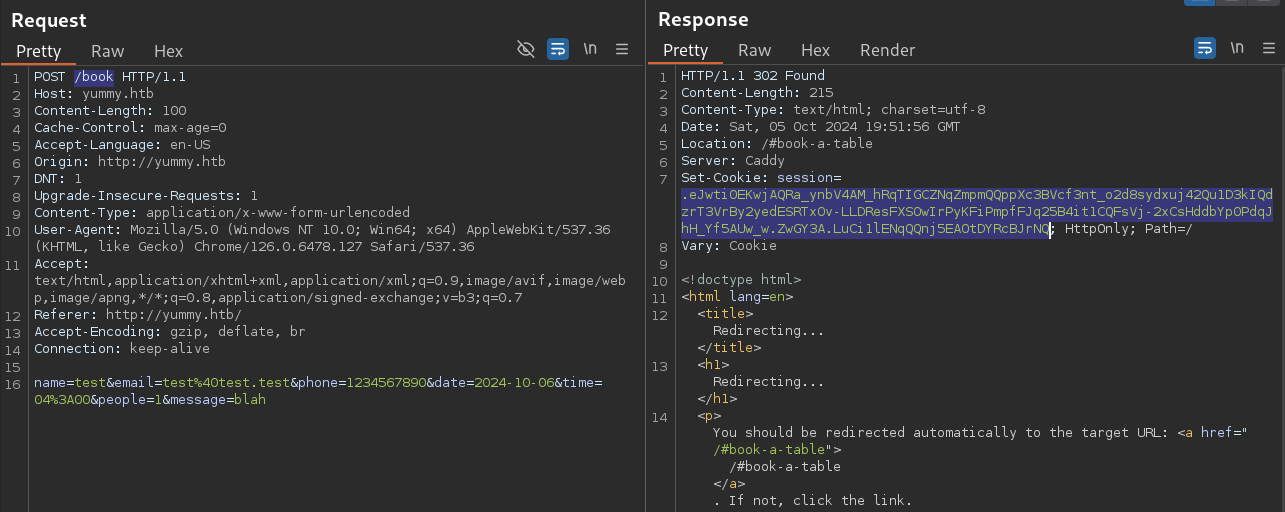Click the 'Upgrade-Insecure-Requests: 1' header
This screenshot has width=1285, height=512.
(x=146, y=196)
